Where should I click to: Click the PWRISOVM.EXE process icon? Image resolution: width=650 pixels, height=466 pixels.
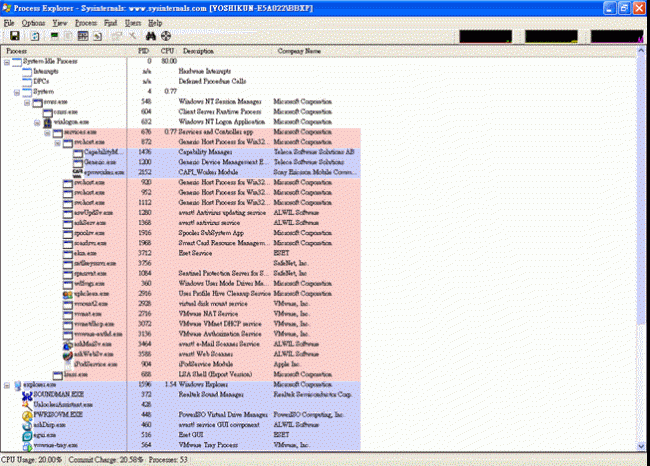[25, 415]
